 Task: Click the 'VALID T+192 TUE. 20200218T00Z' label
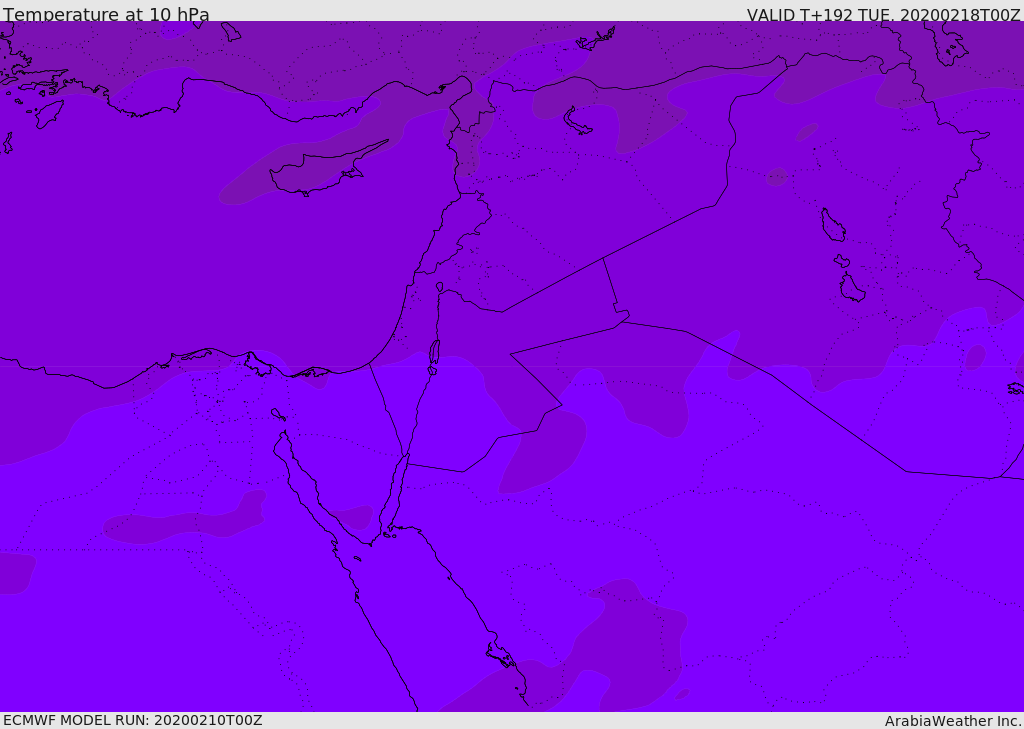(x=884, y=14)
